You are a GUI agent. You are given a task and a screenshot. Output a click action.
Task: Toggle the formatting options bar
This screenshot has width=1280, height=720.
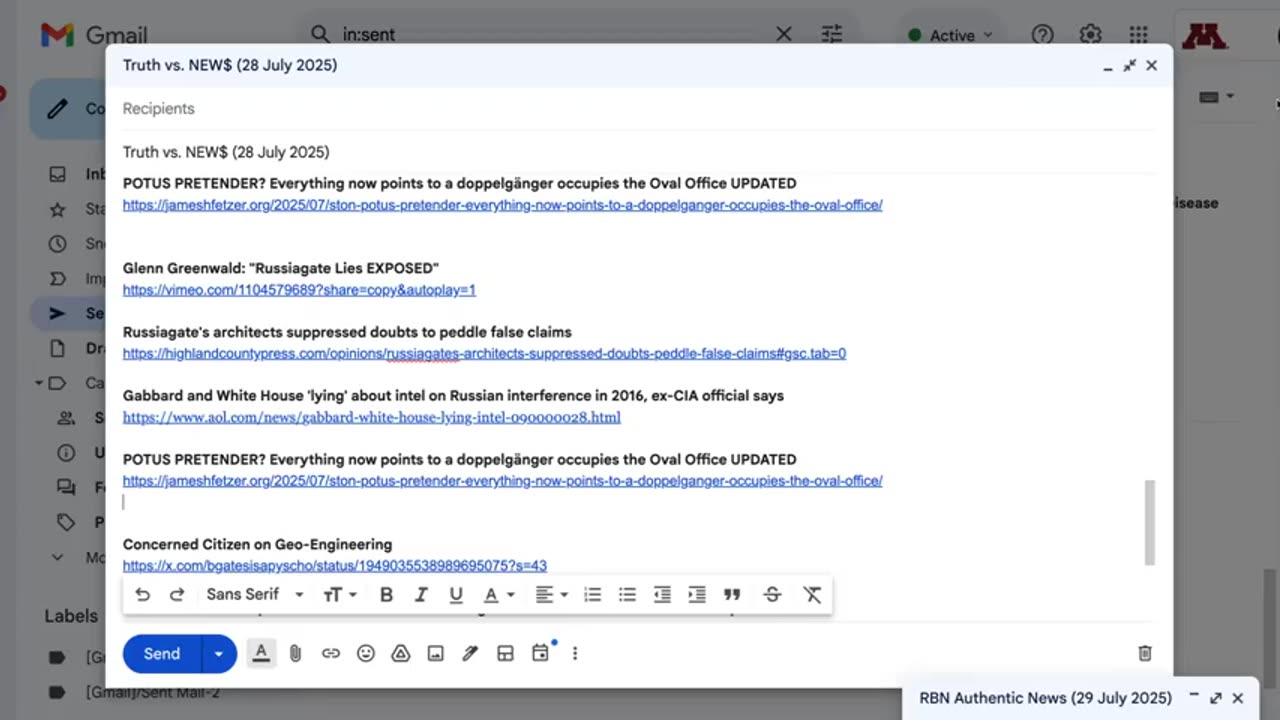tap(261, 654)
